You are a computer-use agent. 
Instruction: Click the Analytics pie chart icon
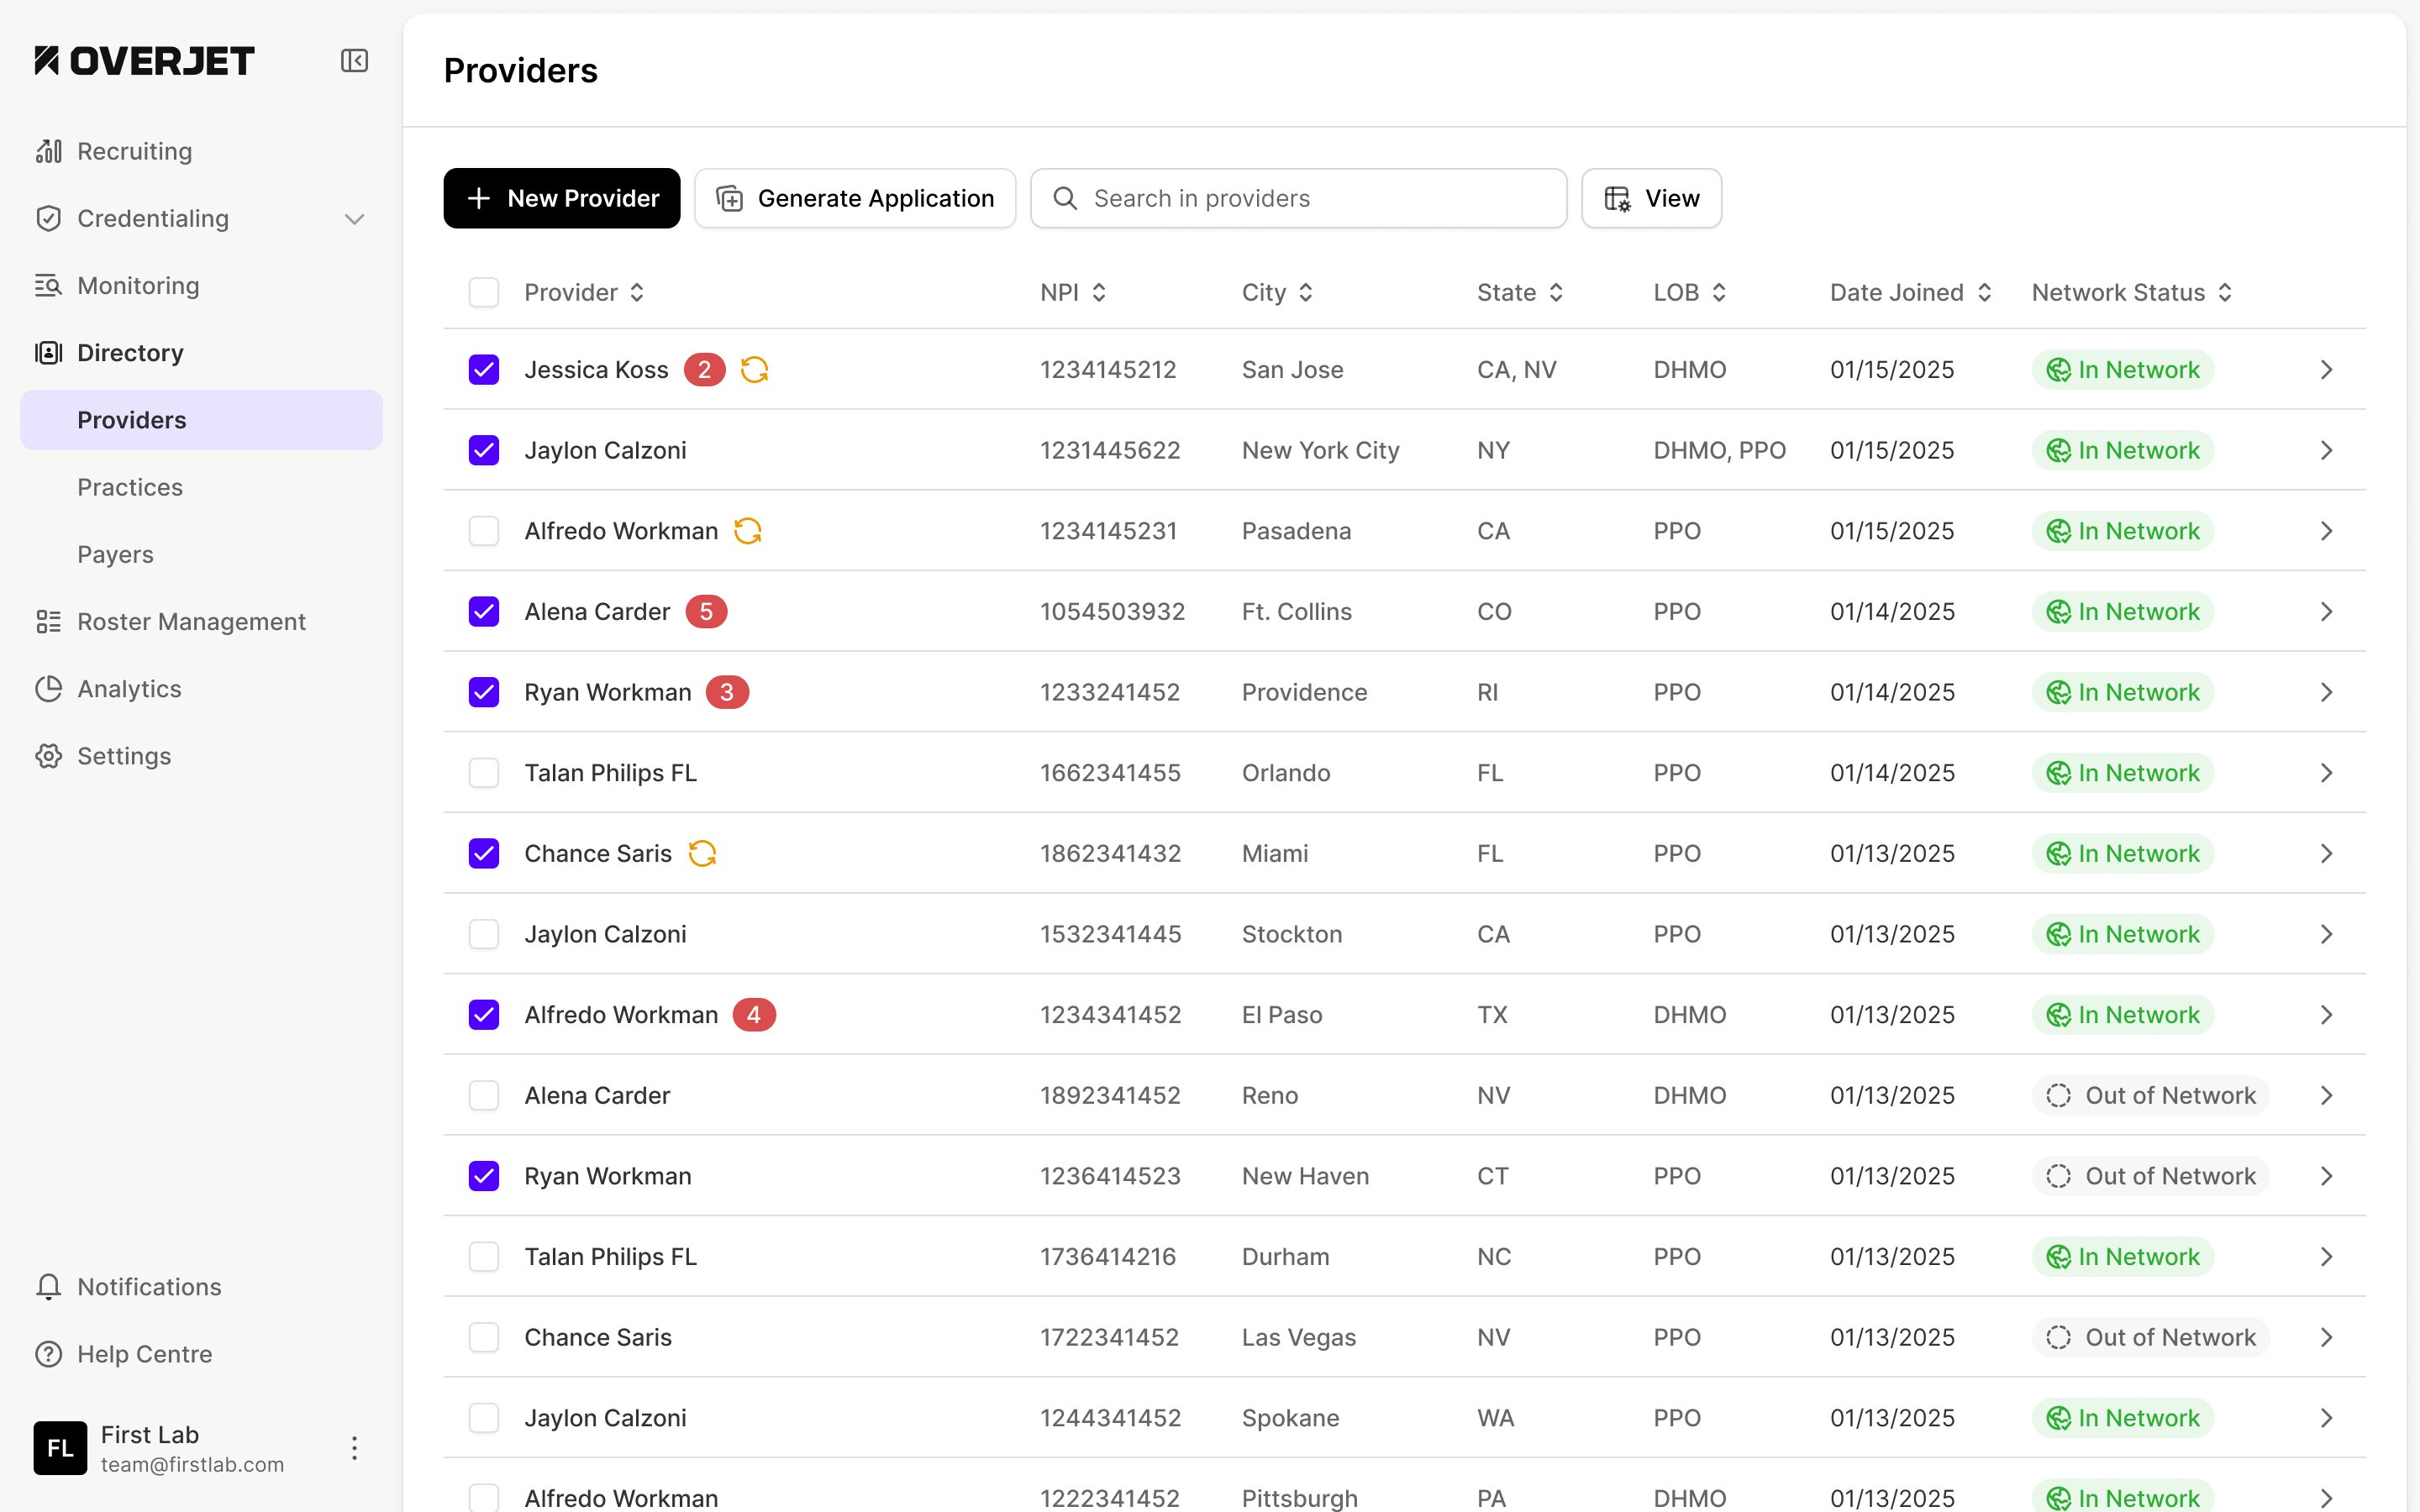[48, 689]
